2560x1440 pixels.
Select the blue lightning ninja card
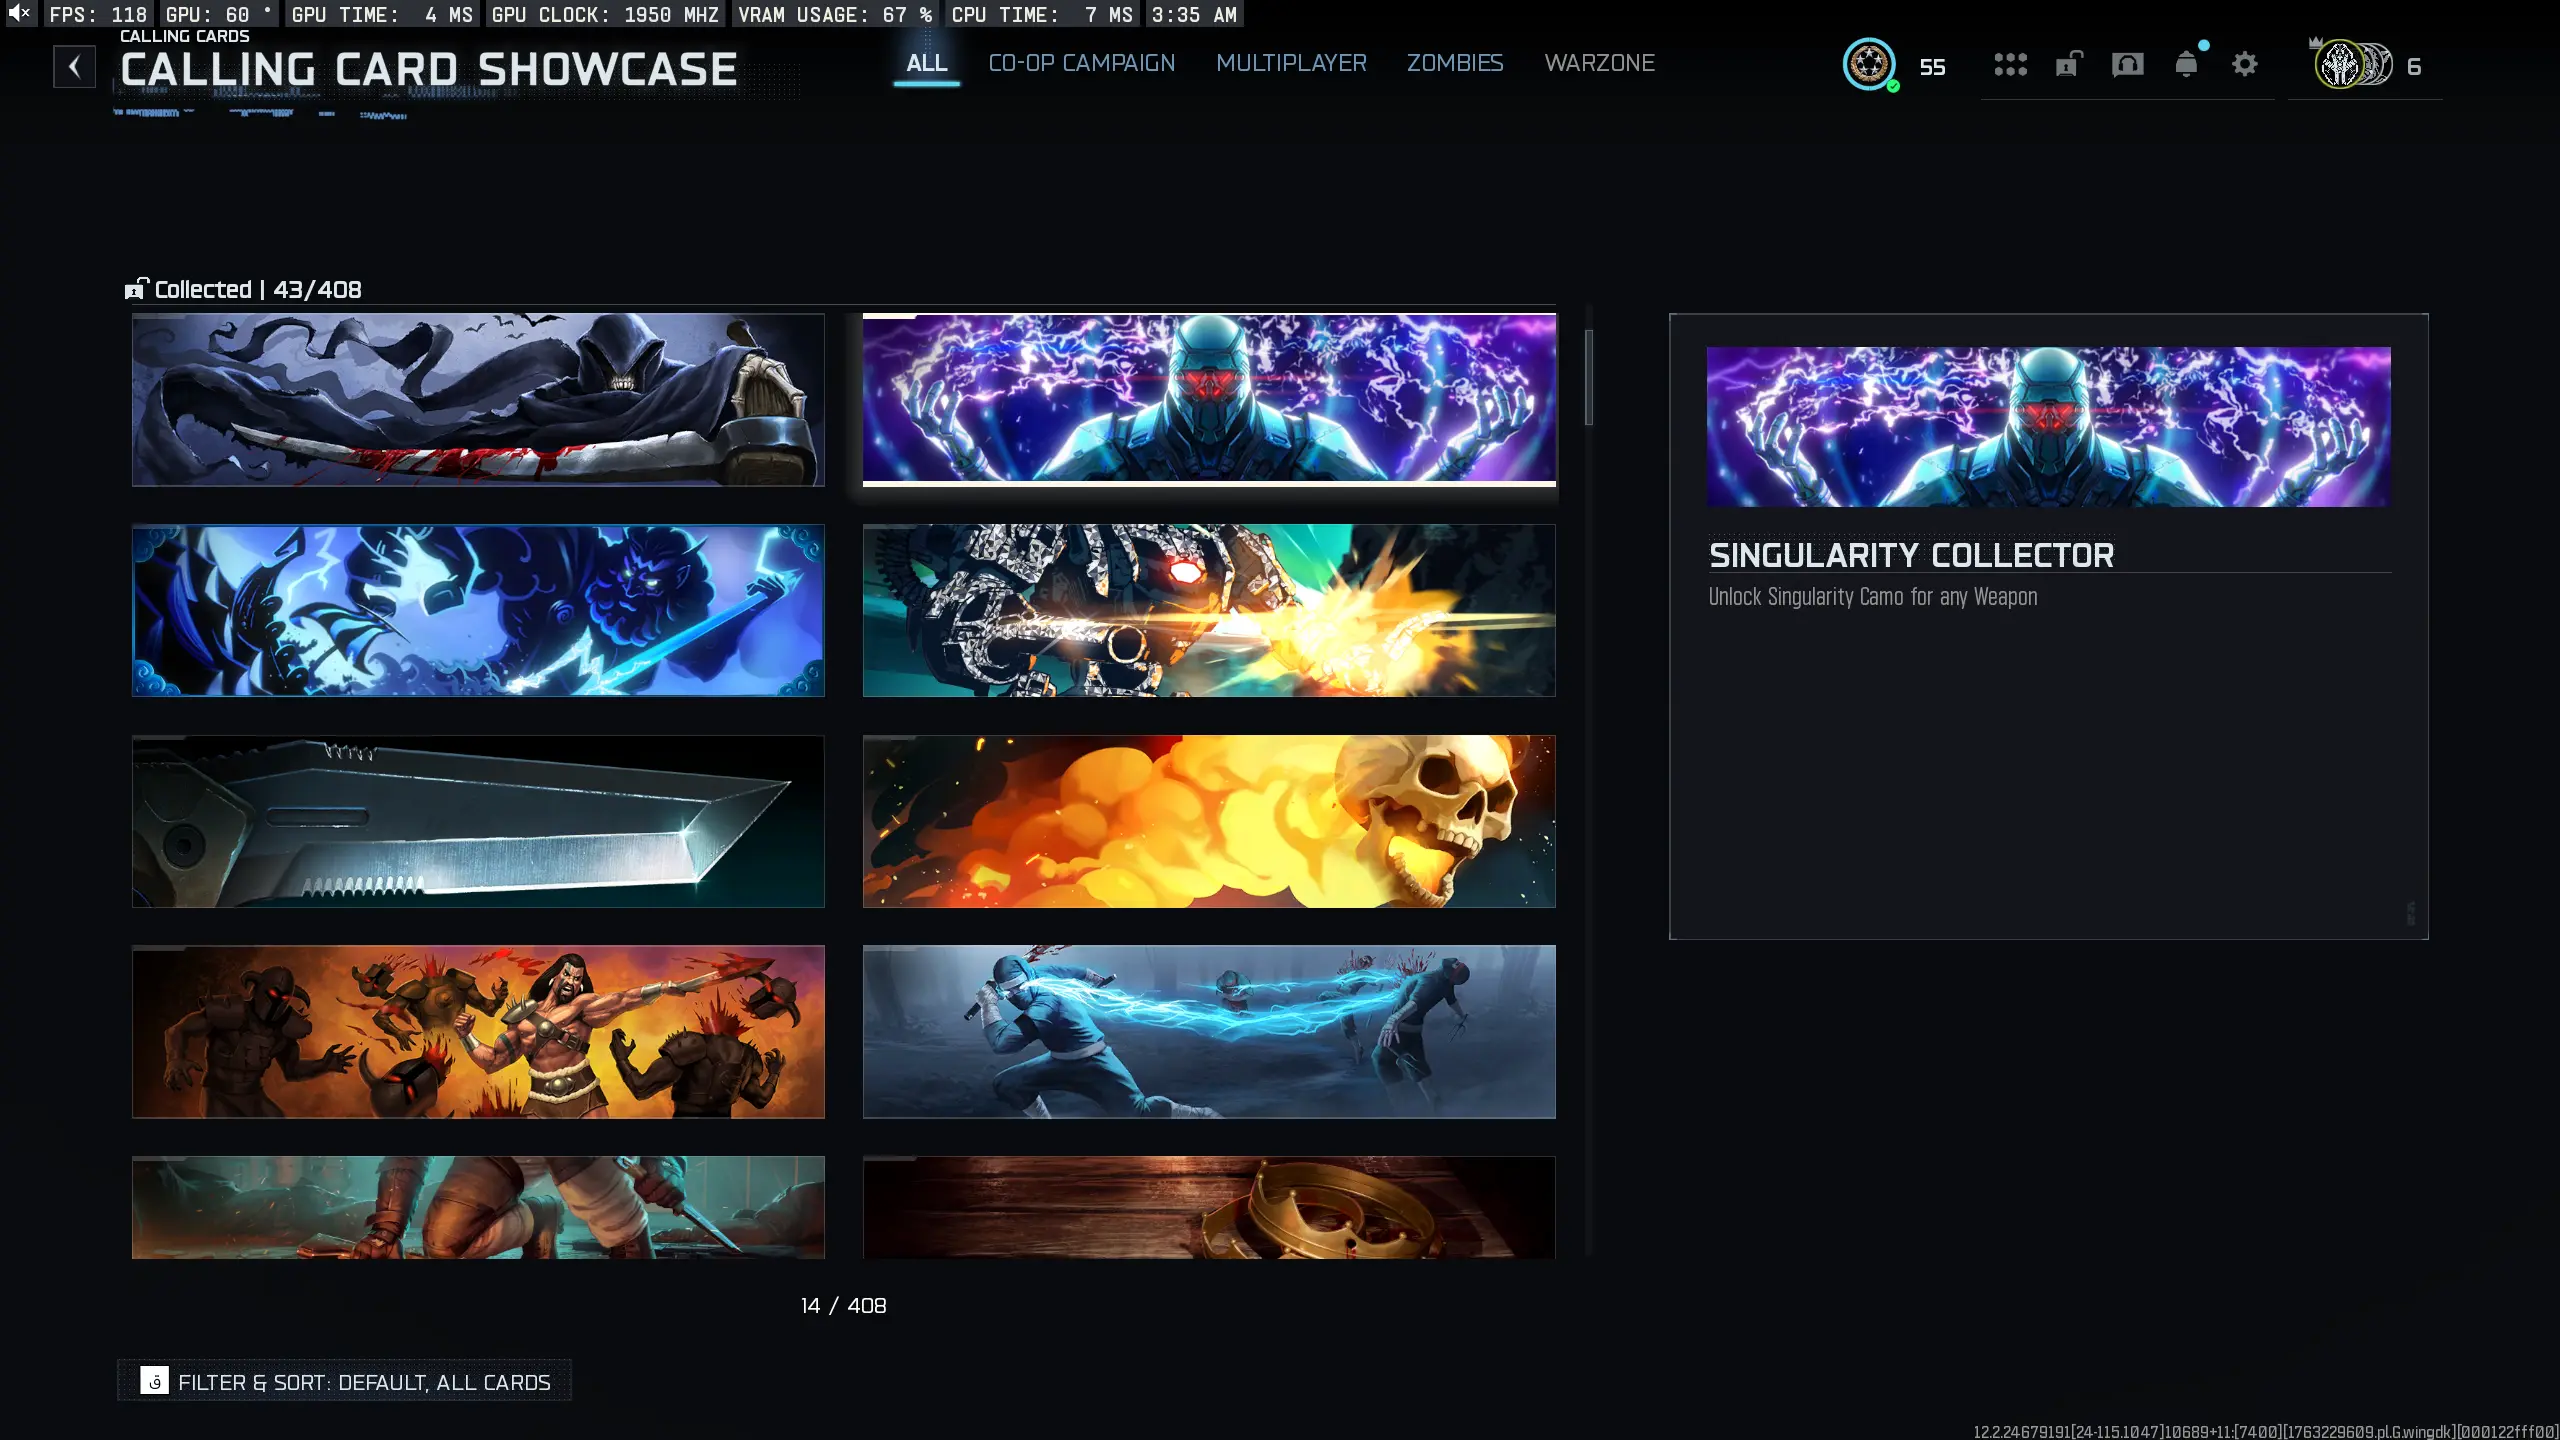coord(1209,1031)
